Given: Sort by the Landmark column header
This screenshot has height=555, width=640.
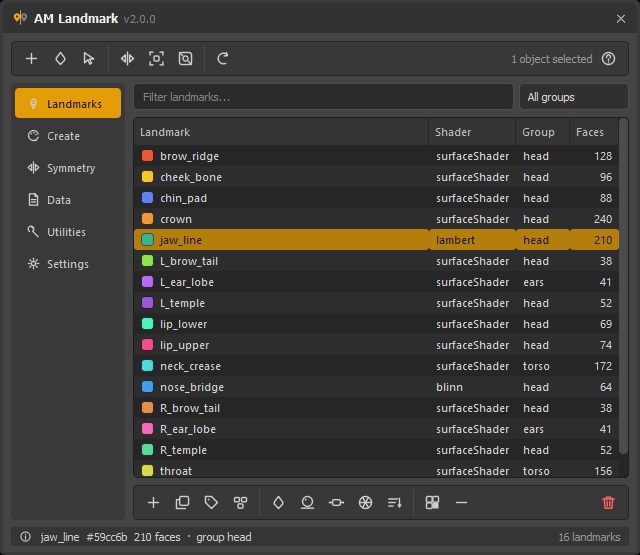Looking at the screenshot, I should (281, 132).
